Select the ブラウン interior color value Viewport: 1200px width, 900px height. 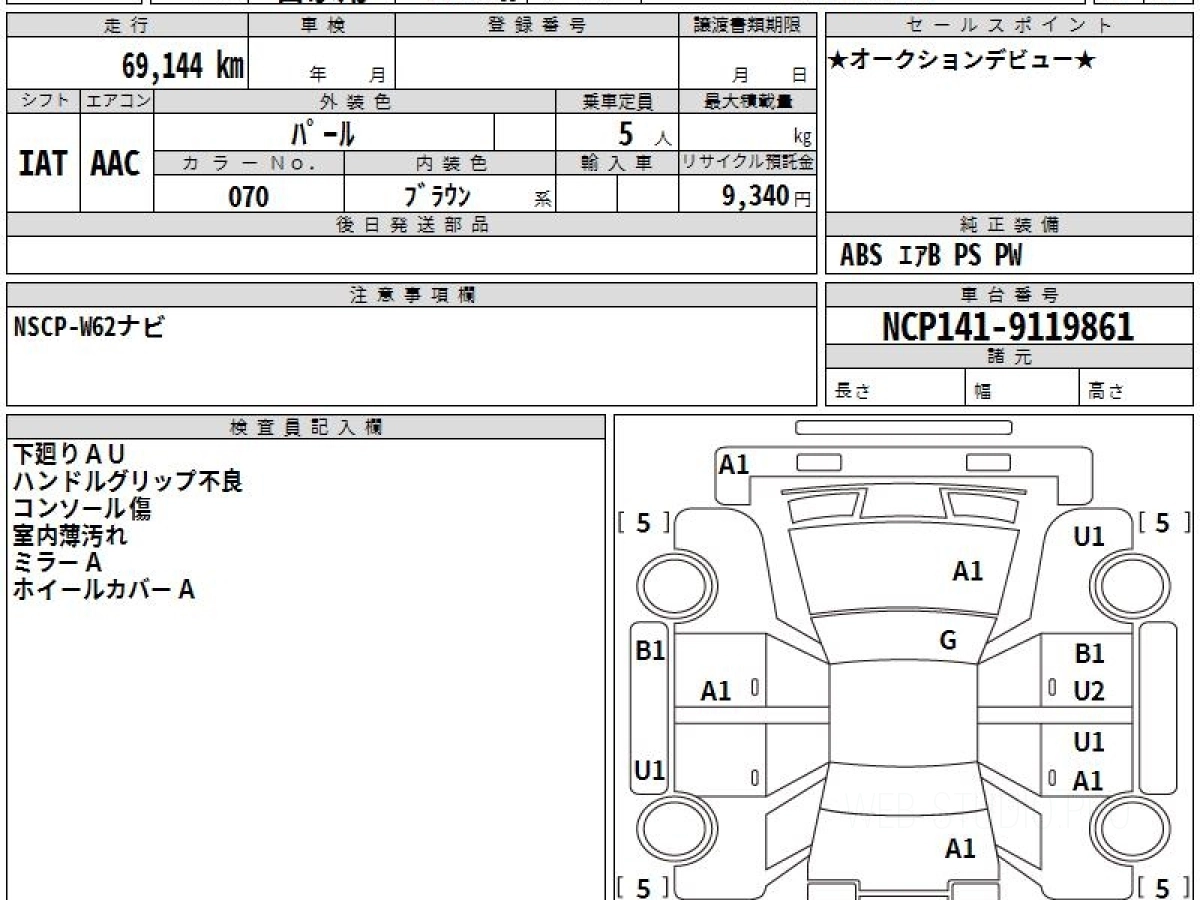(x=436, y=195)
